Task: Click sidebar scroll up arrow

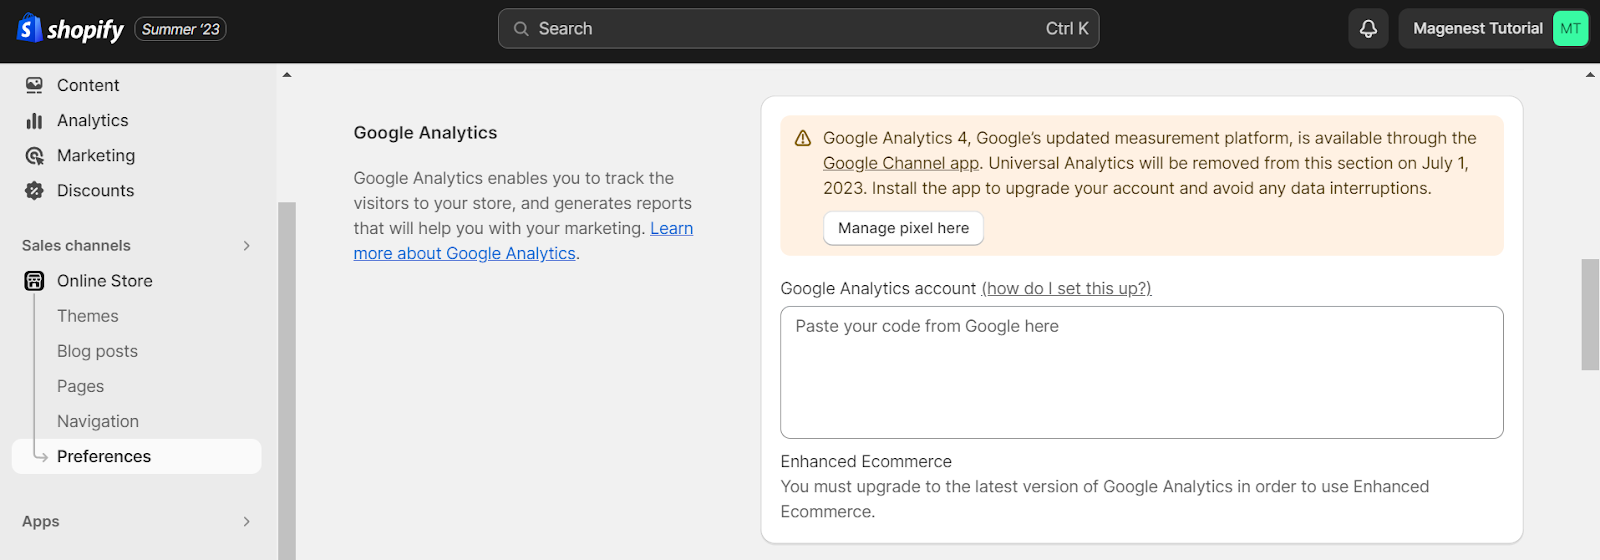Action: 287,75
